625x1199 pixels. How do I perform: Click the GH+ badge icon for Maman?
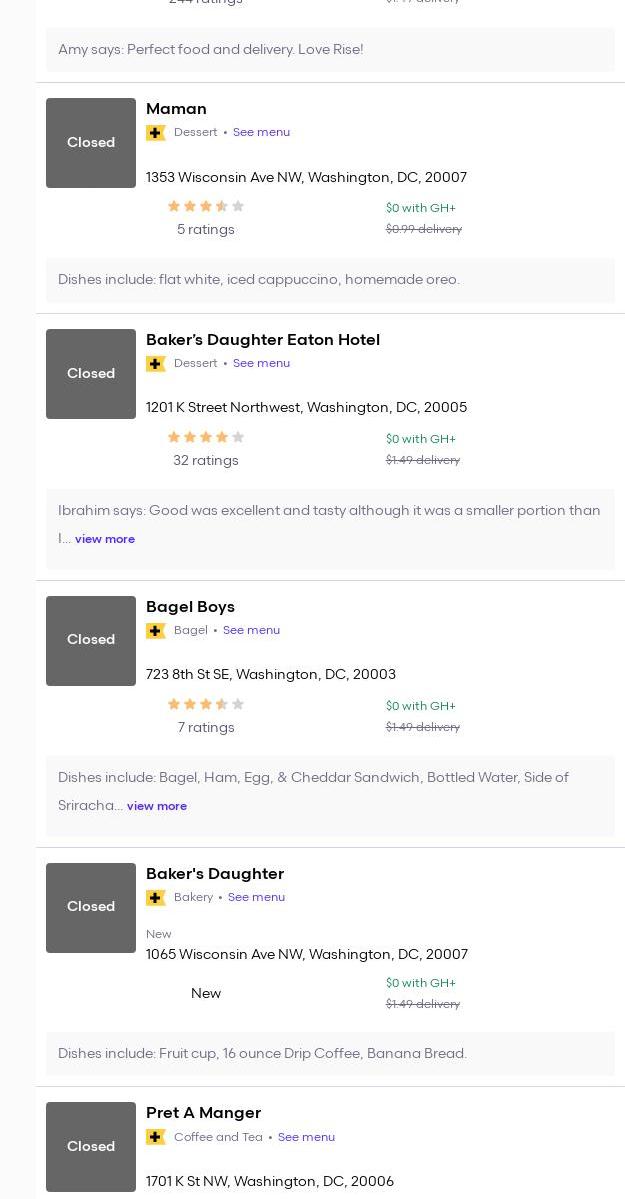tap(156, 133)
